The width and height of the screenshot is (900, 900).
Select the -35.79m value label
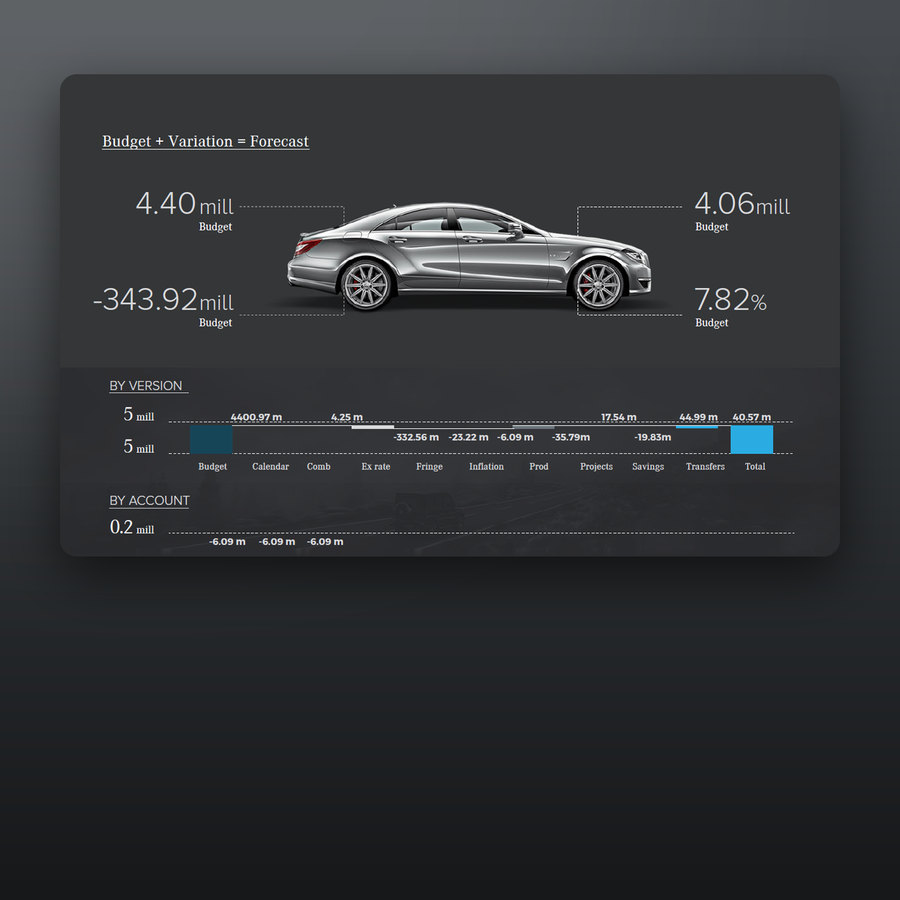(x=571, y=437)
